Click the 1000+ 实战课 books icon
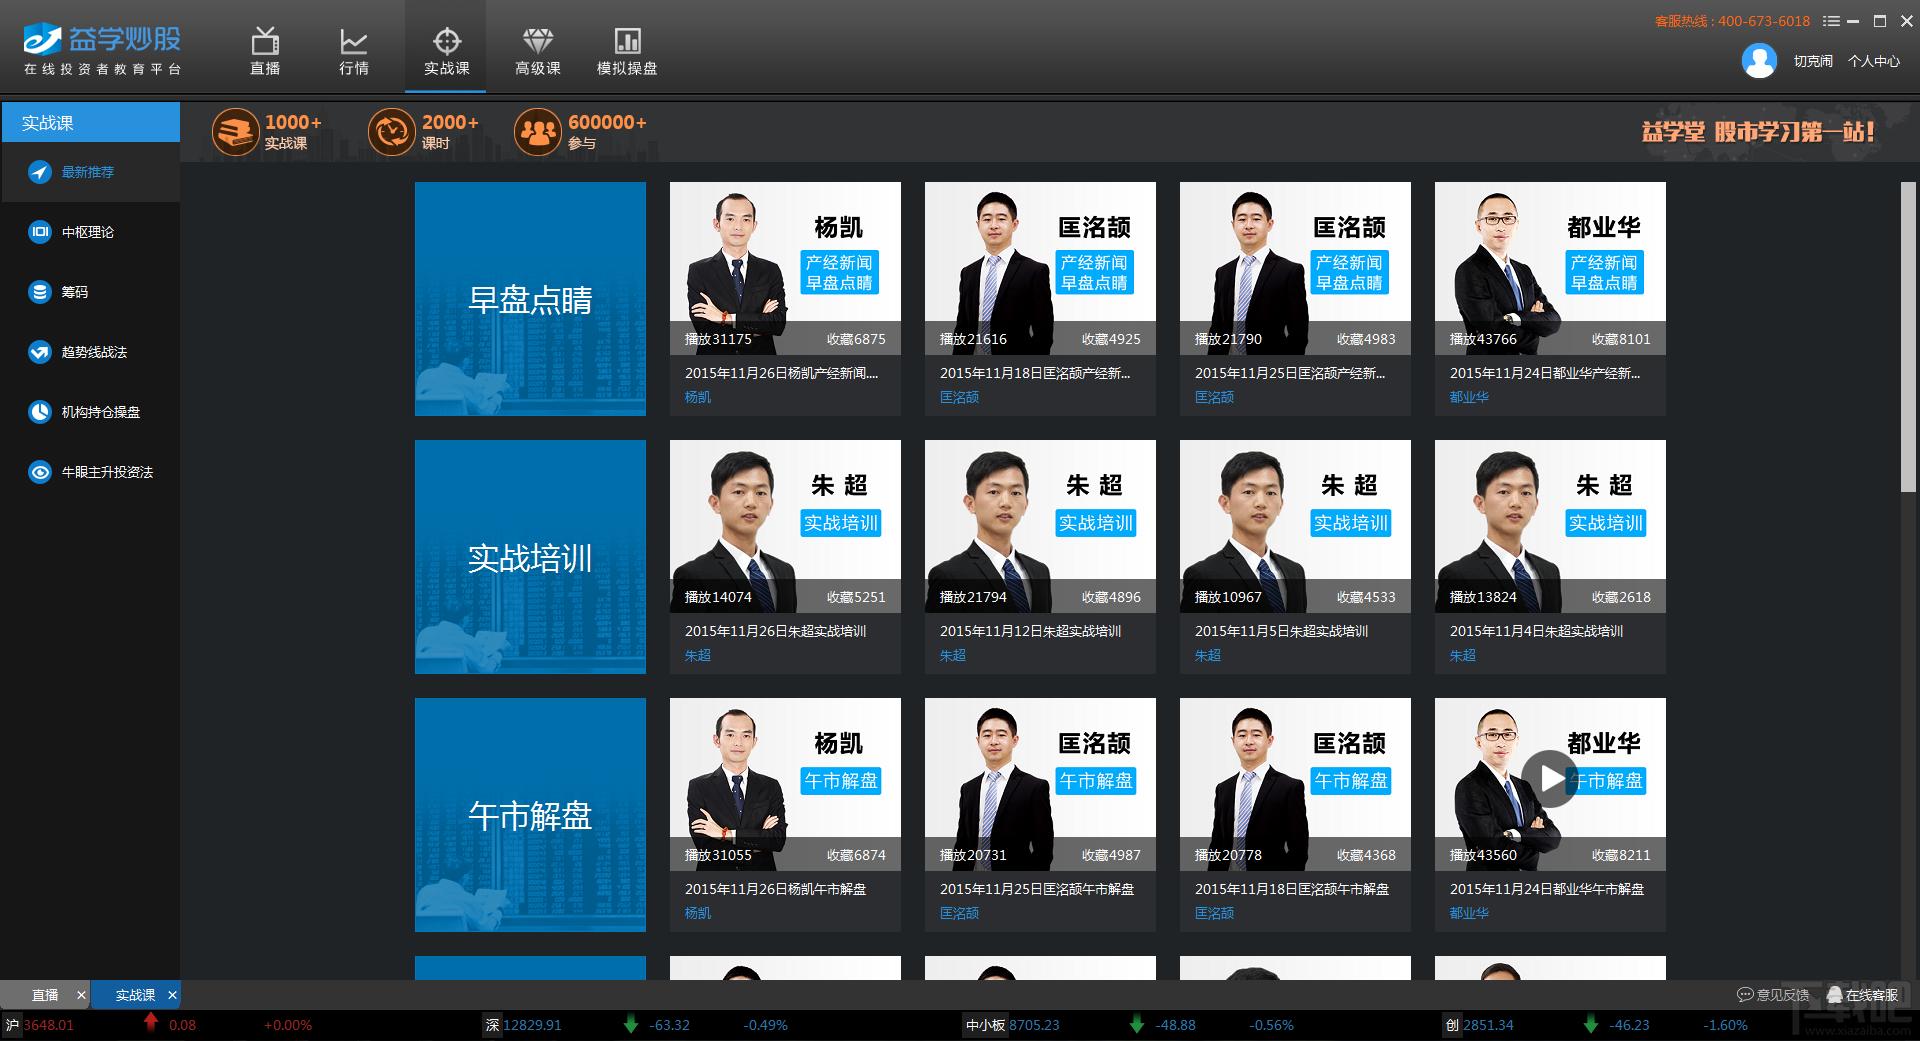 pos(235,132)
